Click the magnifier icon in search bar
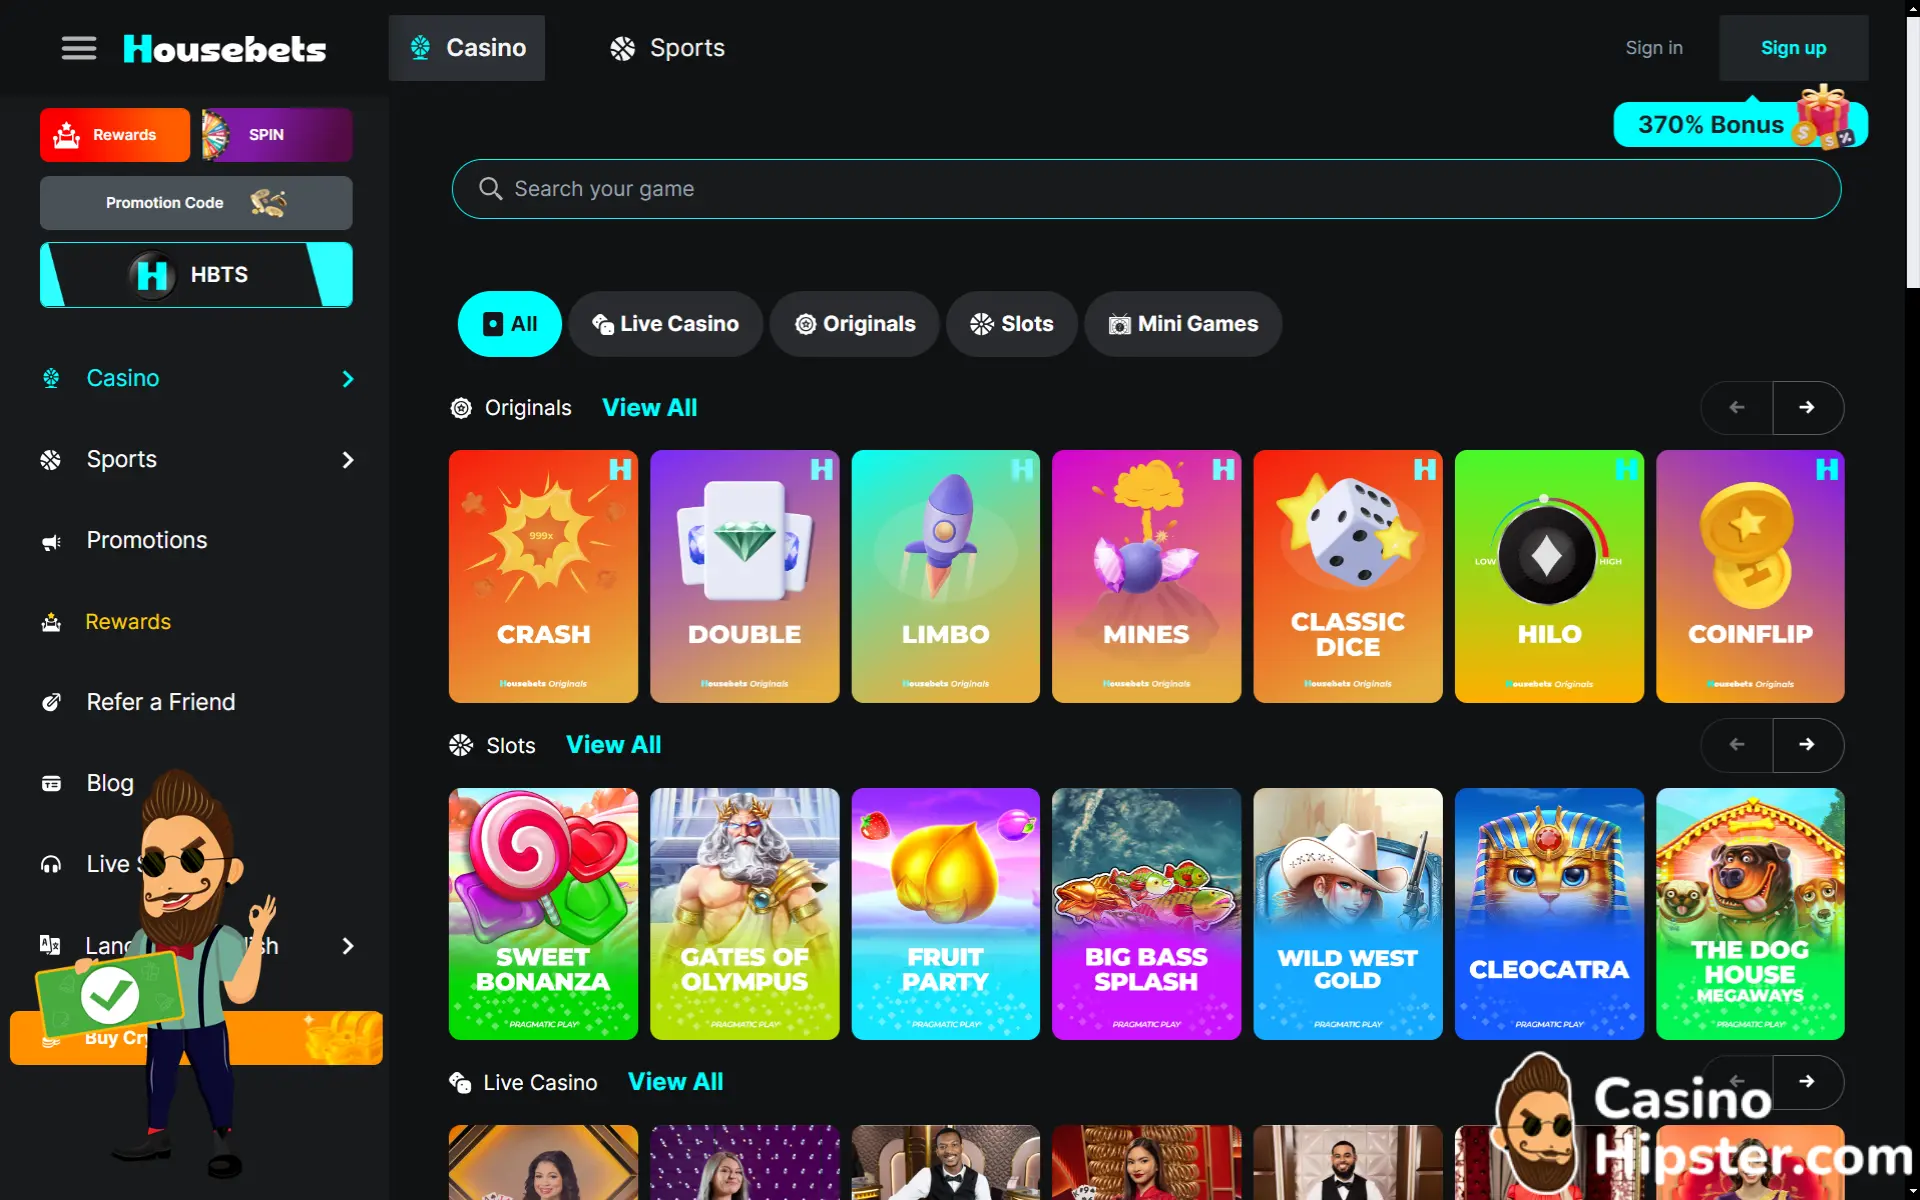1920x1200 pixels. 490,189
